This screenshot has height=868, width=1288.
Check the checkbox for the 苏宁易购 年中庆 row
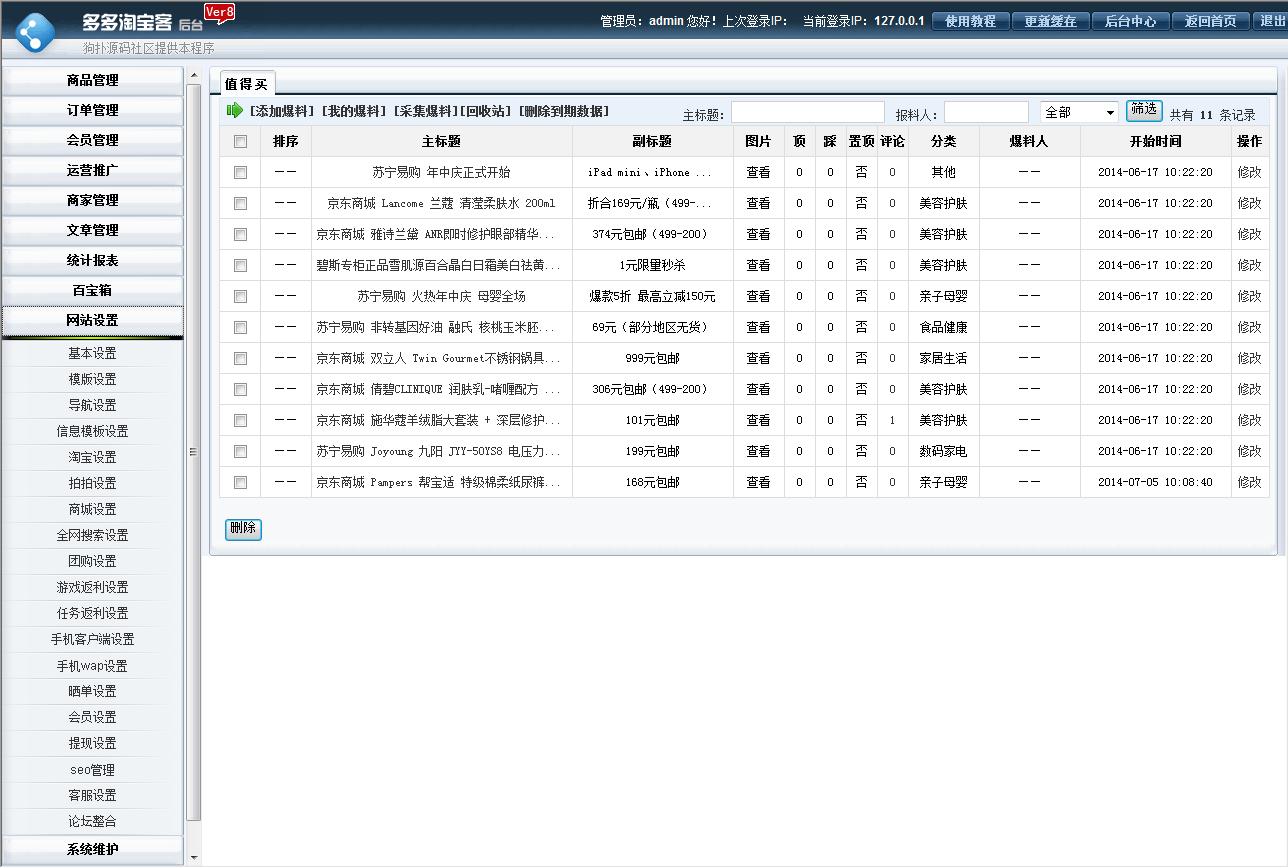coord(239,172)
